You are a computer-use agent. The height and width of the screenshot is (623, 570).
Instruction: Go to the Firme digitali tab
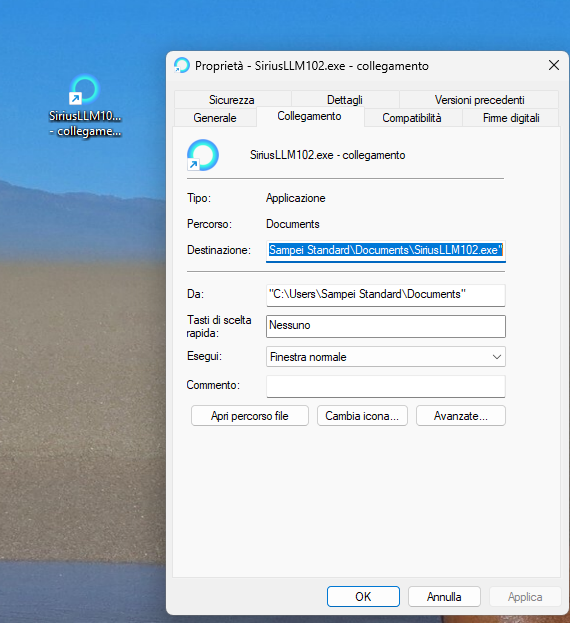pyautogui.click(x=511, y=118)
